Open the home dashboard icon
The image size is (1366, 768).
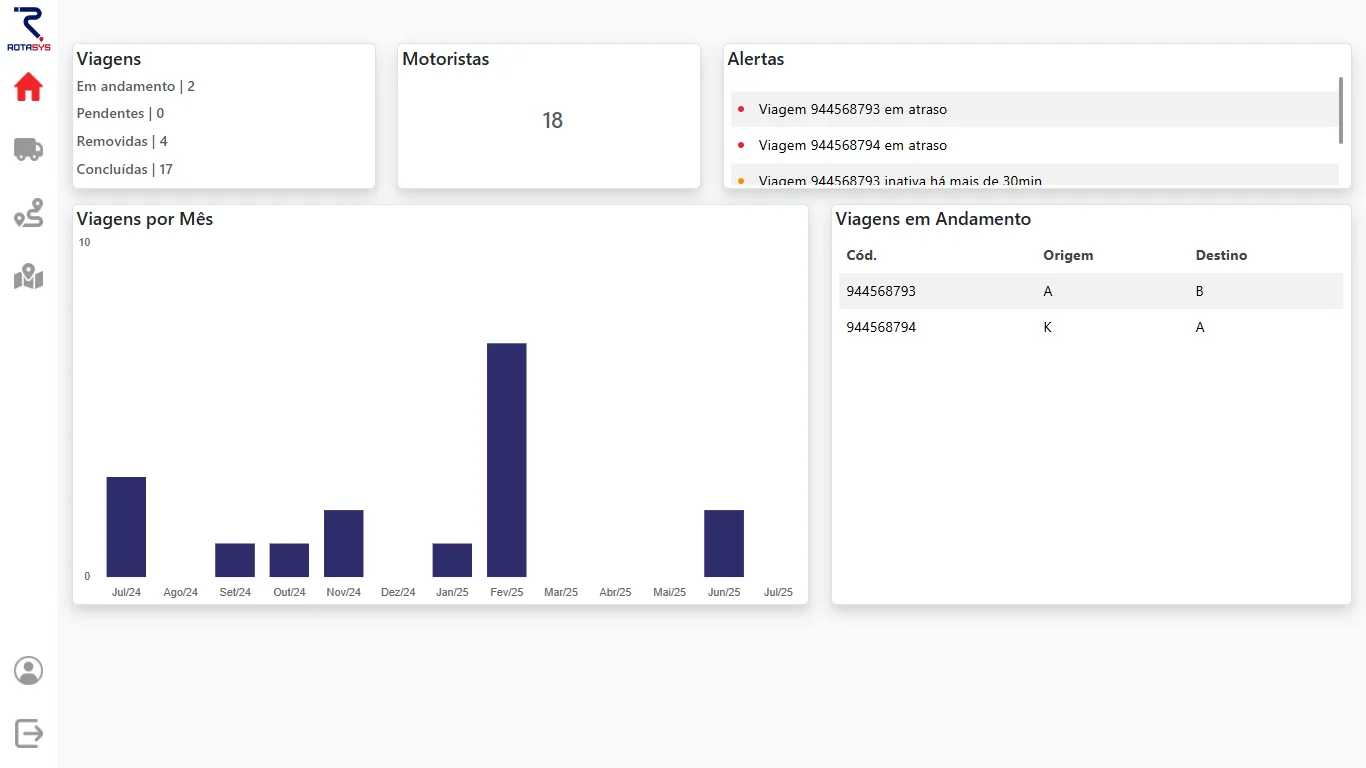(x=28, y=88)
